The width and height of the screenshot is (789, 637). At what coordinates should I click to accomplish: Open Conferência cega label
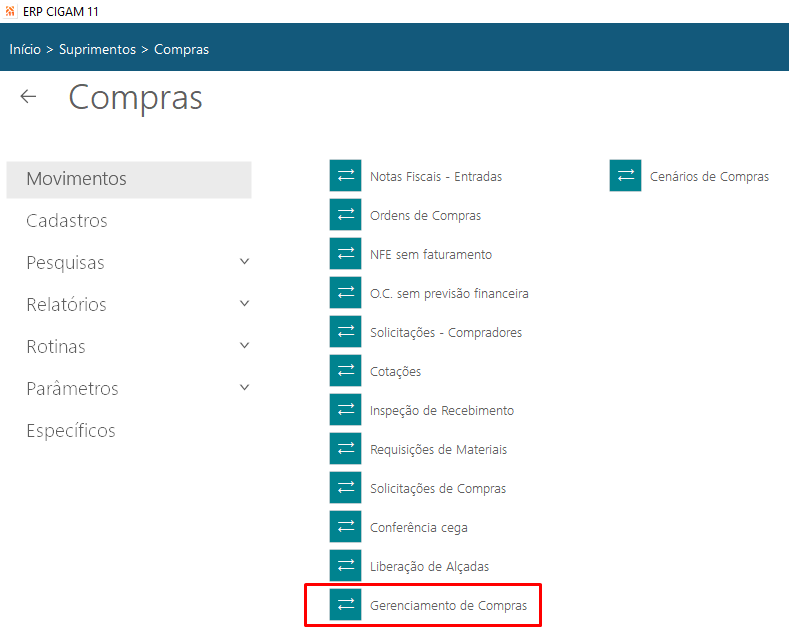click(419, 527)
